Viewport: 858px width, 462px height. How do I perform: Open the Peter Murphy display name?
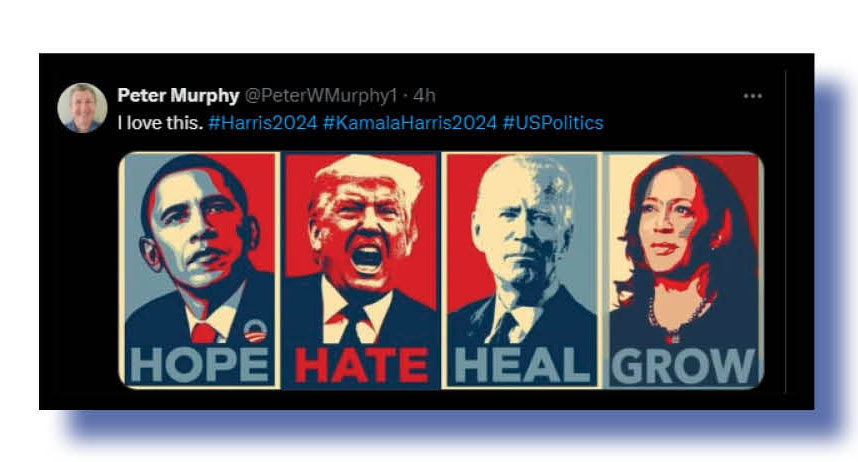pos(178,96)
